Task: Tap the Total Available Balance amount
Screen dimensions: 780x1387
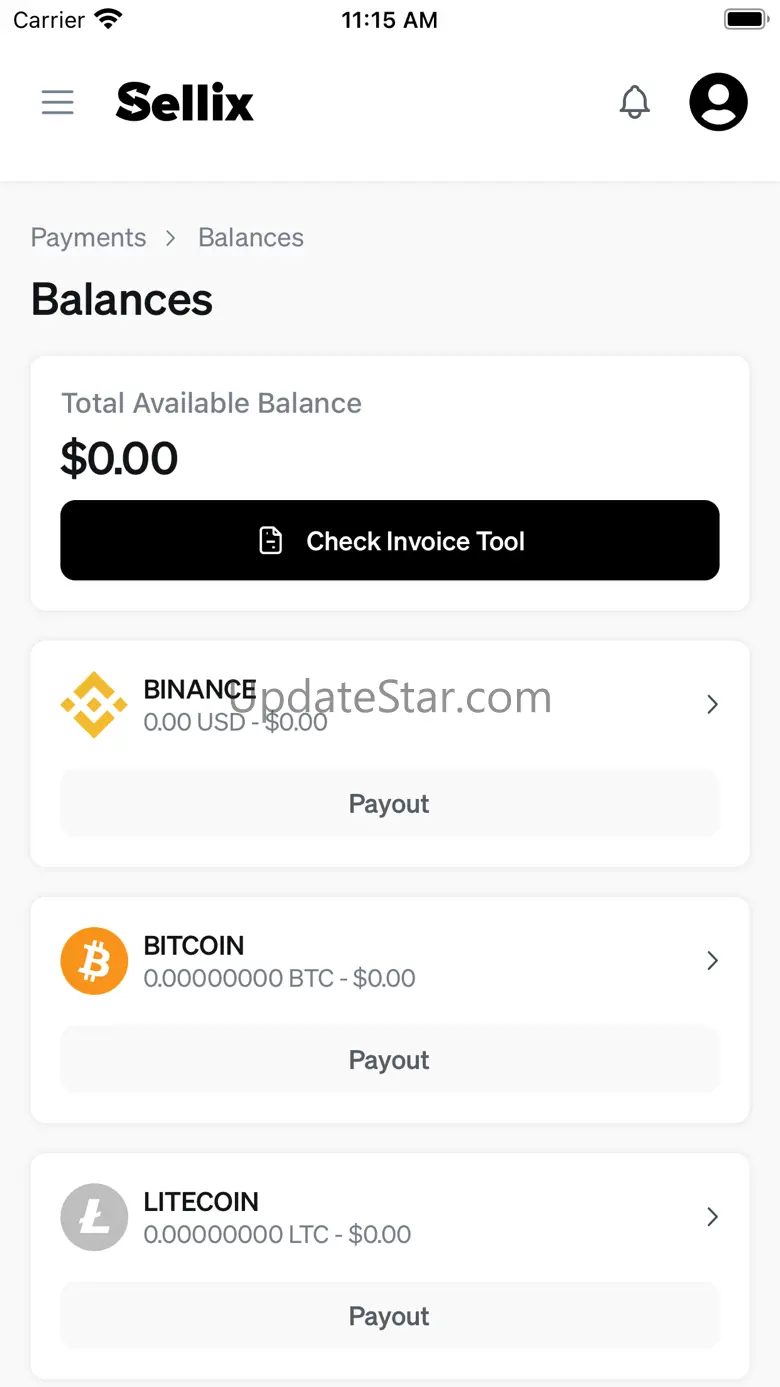Action: point(120,459)
